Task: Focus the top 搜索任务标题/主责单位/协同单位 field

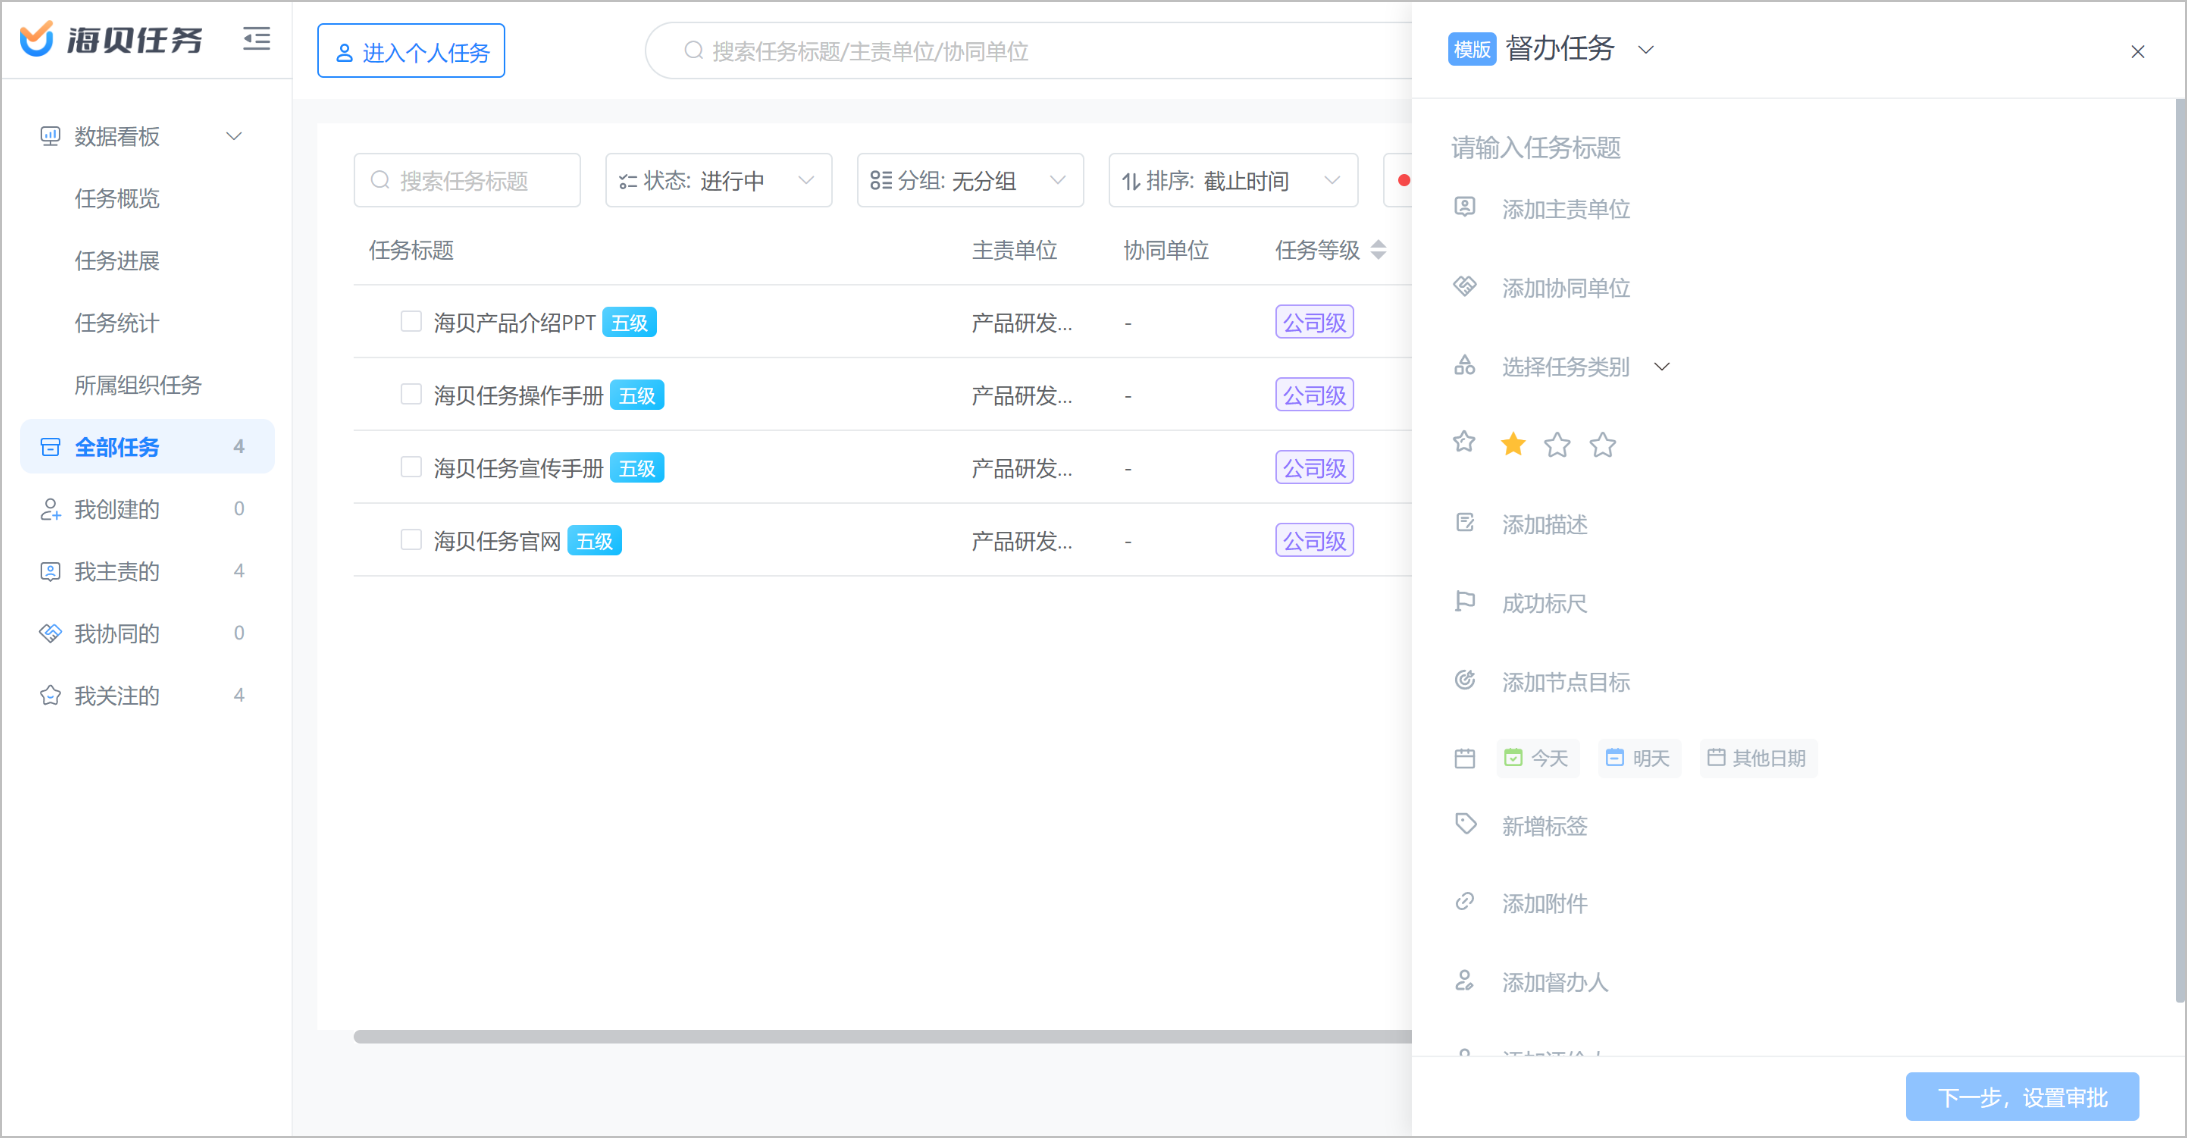Action: click(1030, 51)
